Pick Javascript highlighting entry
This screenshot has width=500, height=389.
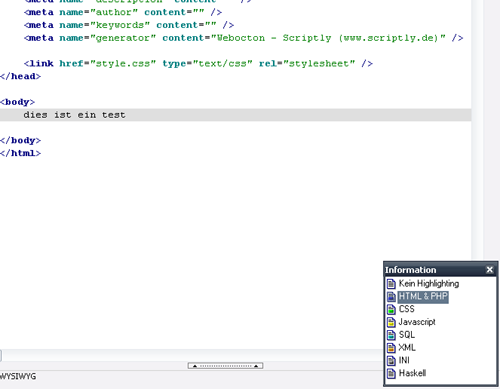(417, 322)
